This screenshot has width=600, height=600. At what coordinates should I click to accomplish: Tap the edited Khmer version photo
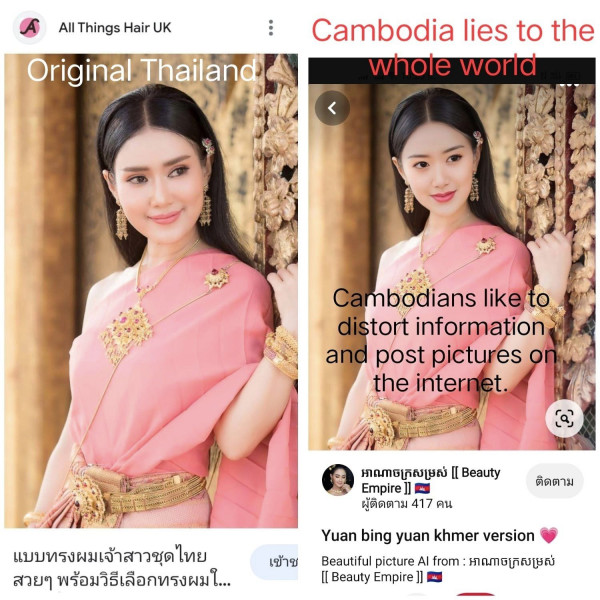point(452,267)
